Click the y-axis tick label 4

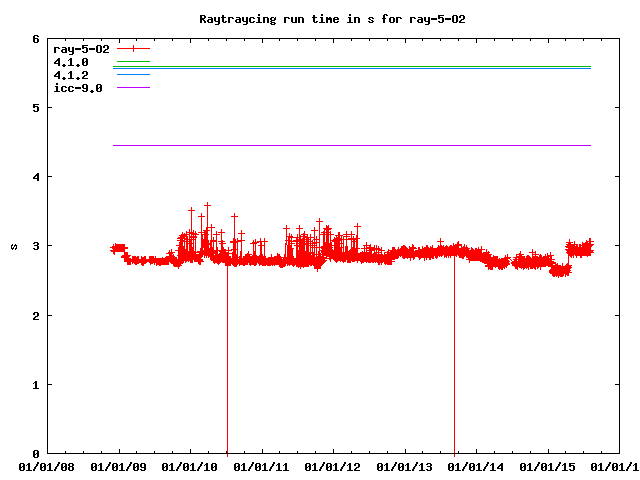coord(36,177)
